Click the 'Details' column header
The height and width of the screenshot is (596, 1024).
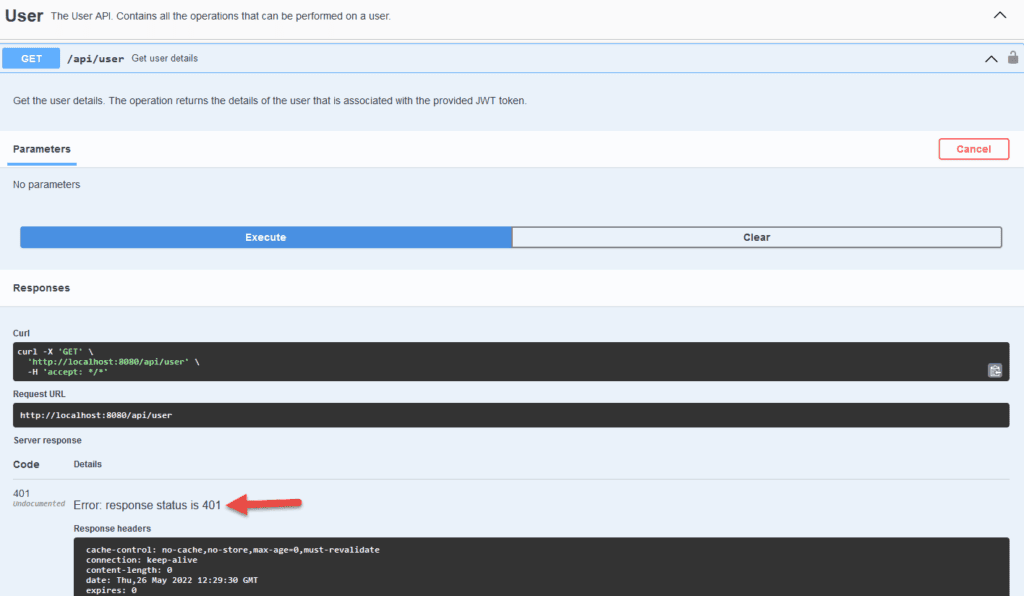tap(88, 464)
